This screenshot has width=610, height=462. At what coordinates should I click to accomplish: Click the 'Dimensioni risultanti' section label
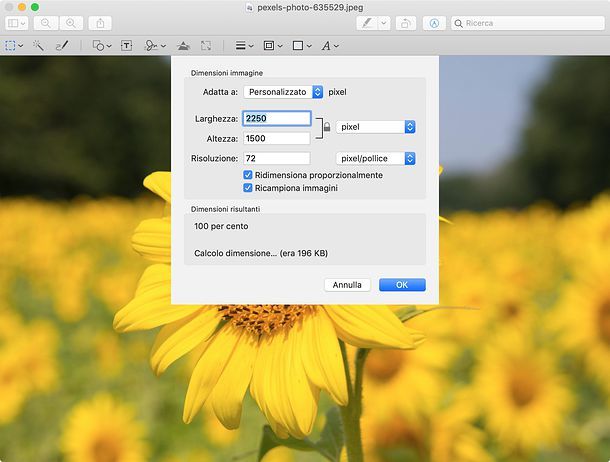coord(225,209)
